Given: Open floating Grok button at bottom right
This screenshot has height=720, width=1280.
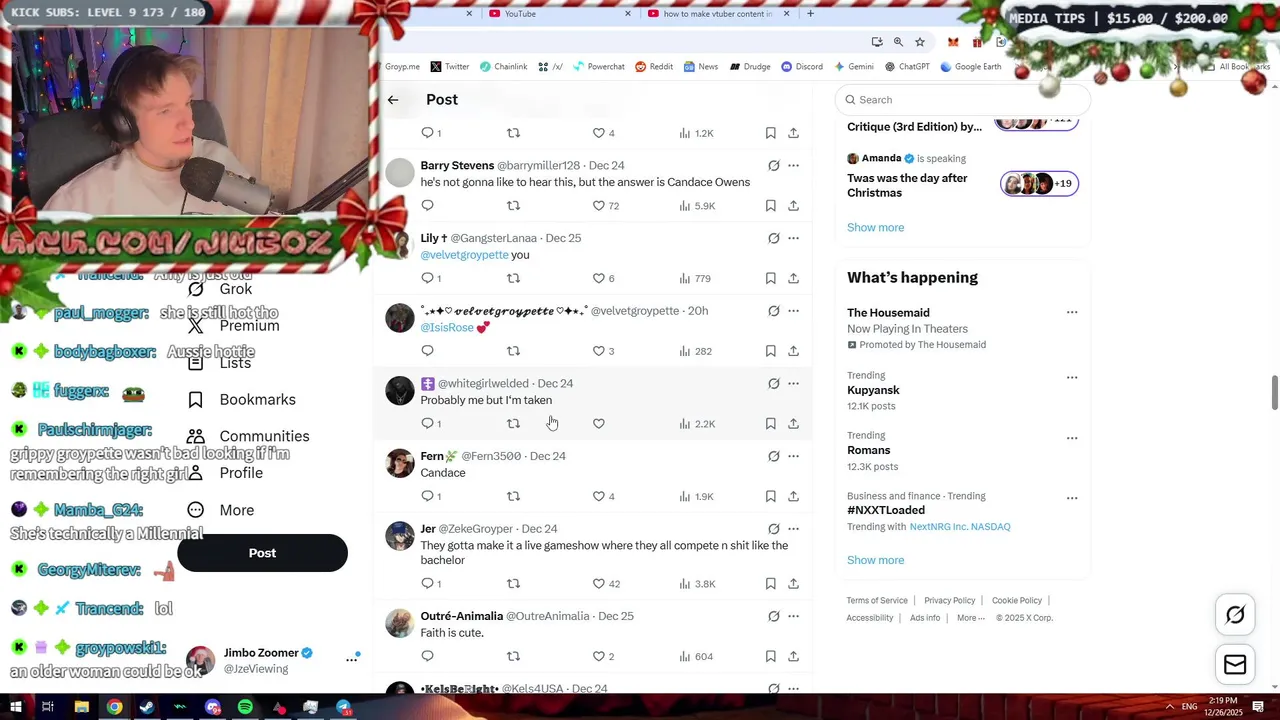Looking at the screenshot, I should click(x=1235, y=615).
